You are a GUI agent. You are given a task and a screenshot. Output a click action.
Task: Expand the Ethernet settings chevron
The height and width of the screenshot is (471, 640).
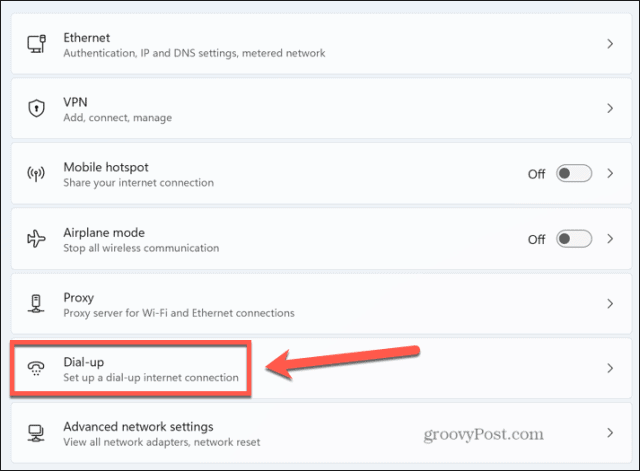(610, 44)
